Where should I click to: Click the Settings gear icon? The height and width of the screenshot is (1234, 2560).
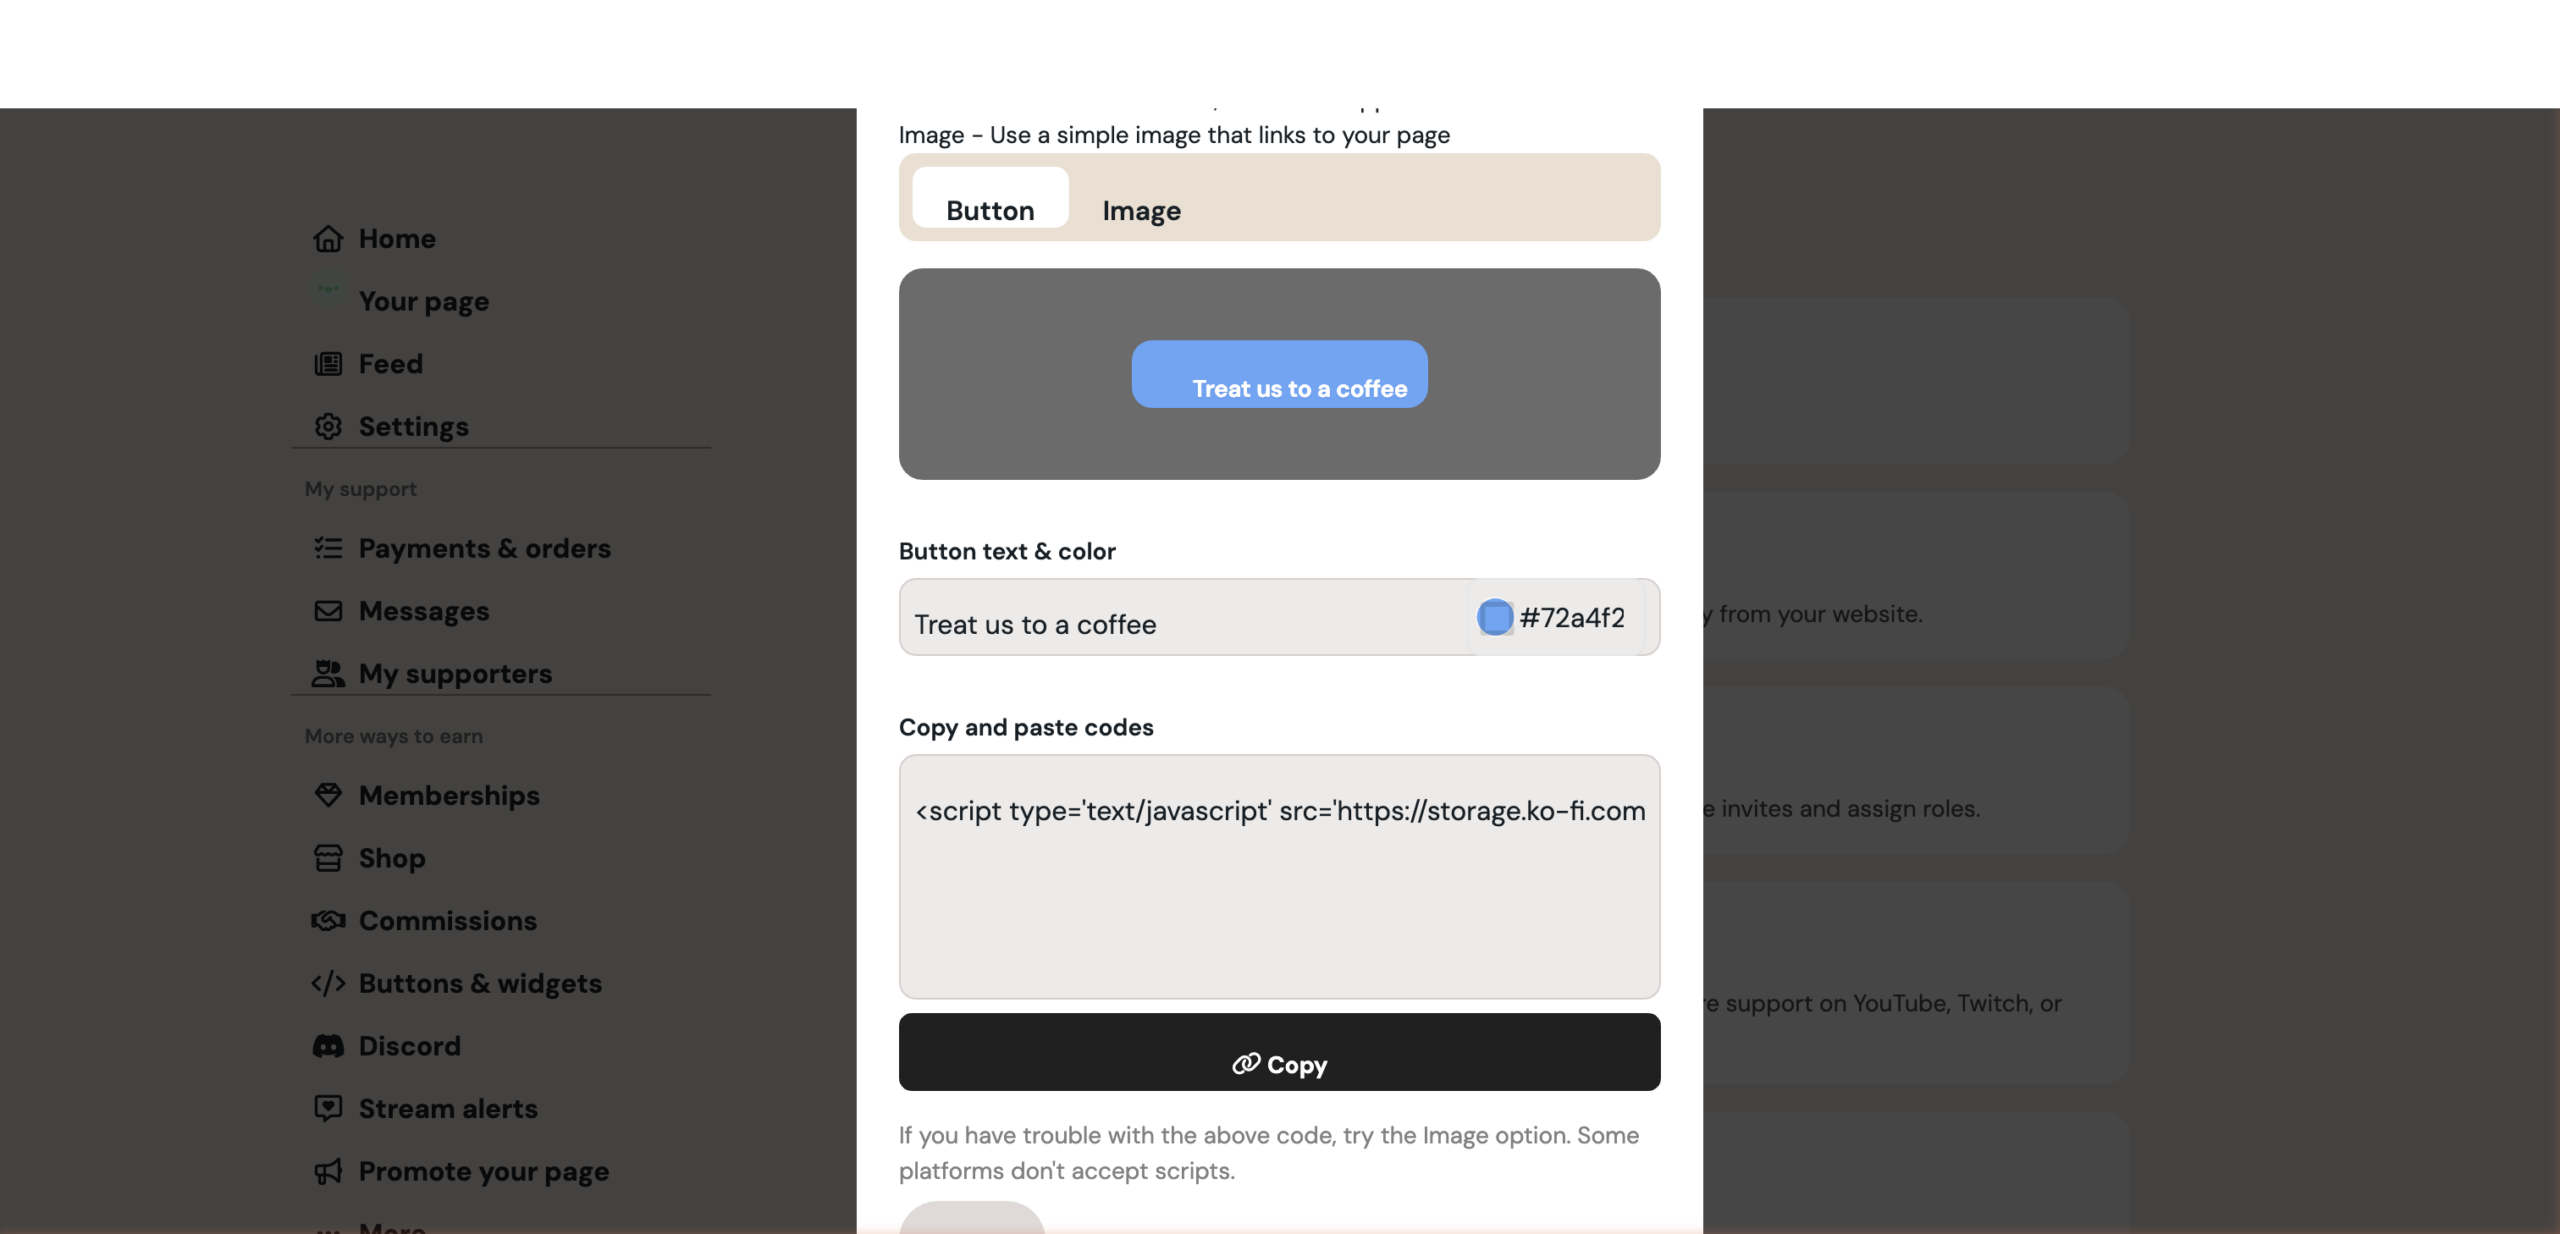(x=328, y=427)
